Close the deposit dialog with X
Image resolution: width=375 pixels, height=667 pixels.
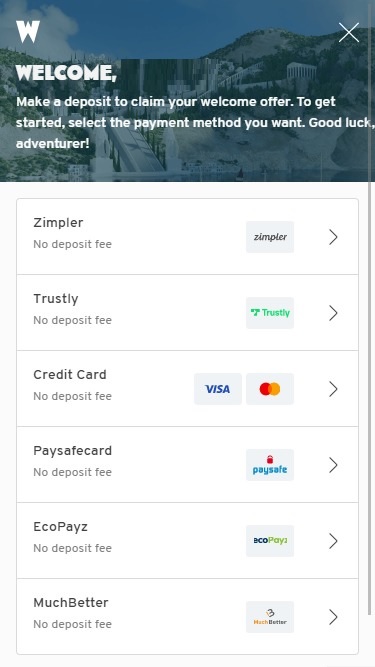tap(349, 33)
